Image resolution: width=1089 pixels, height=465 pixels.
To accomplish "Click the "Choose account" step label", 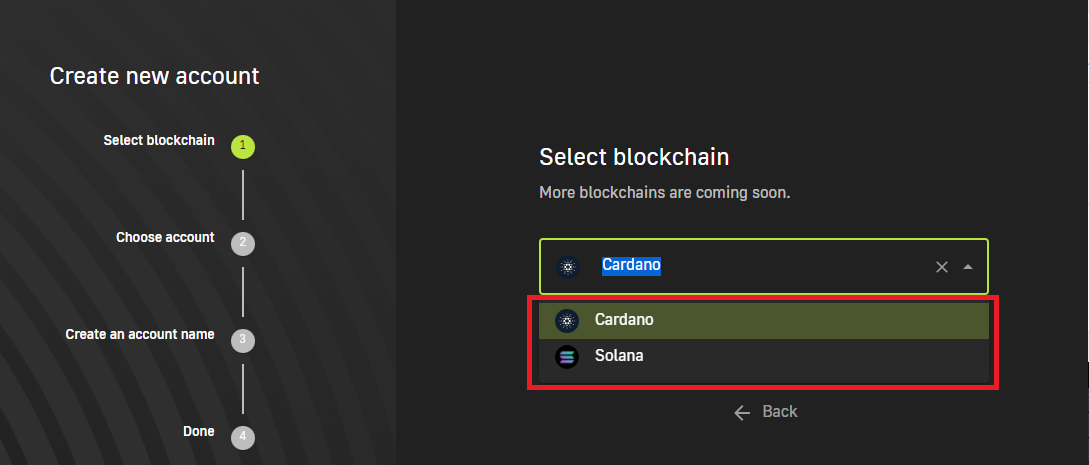I will 165,238.
